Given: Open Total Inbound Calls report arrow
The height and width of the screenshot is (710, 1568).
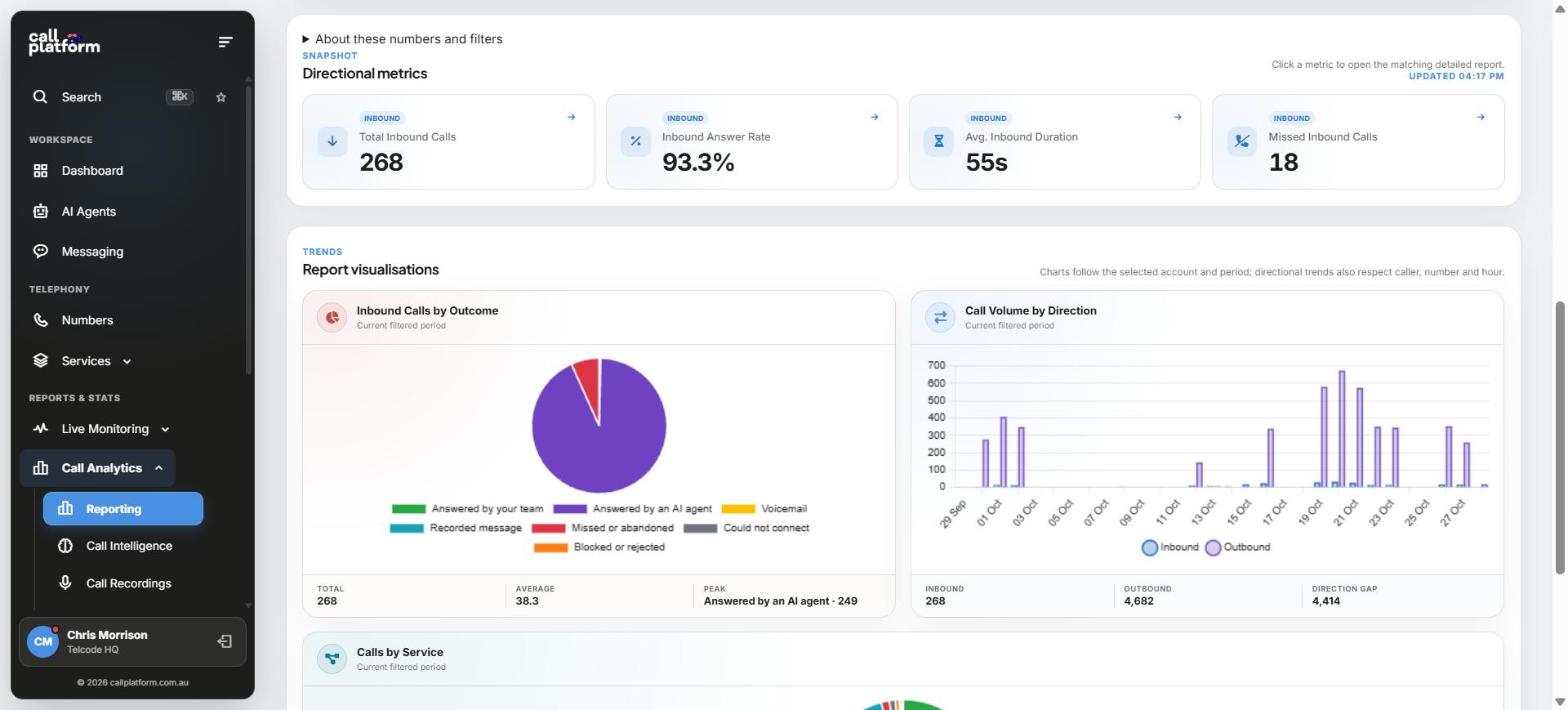Looking at the screenshot, I should point(571,117).
